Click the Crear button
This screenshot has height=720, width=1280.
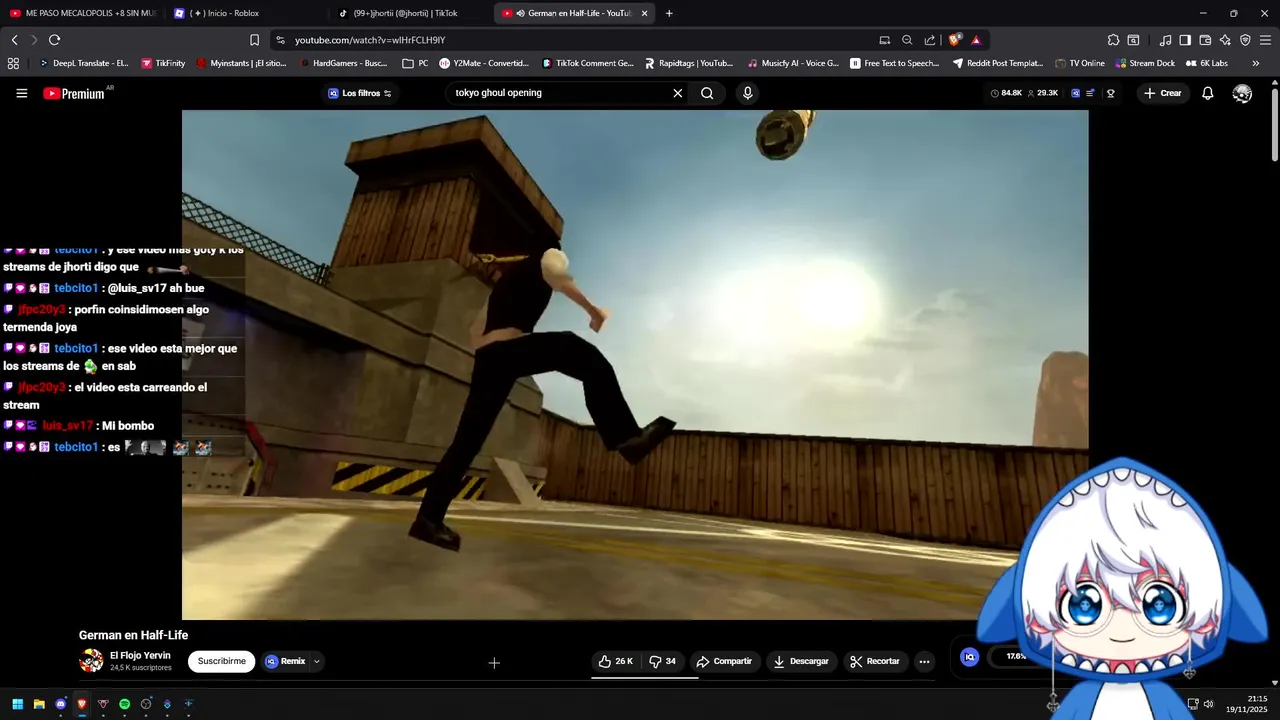pos(1163,93)
